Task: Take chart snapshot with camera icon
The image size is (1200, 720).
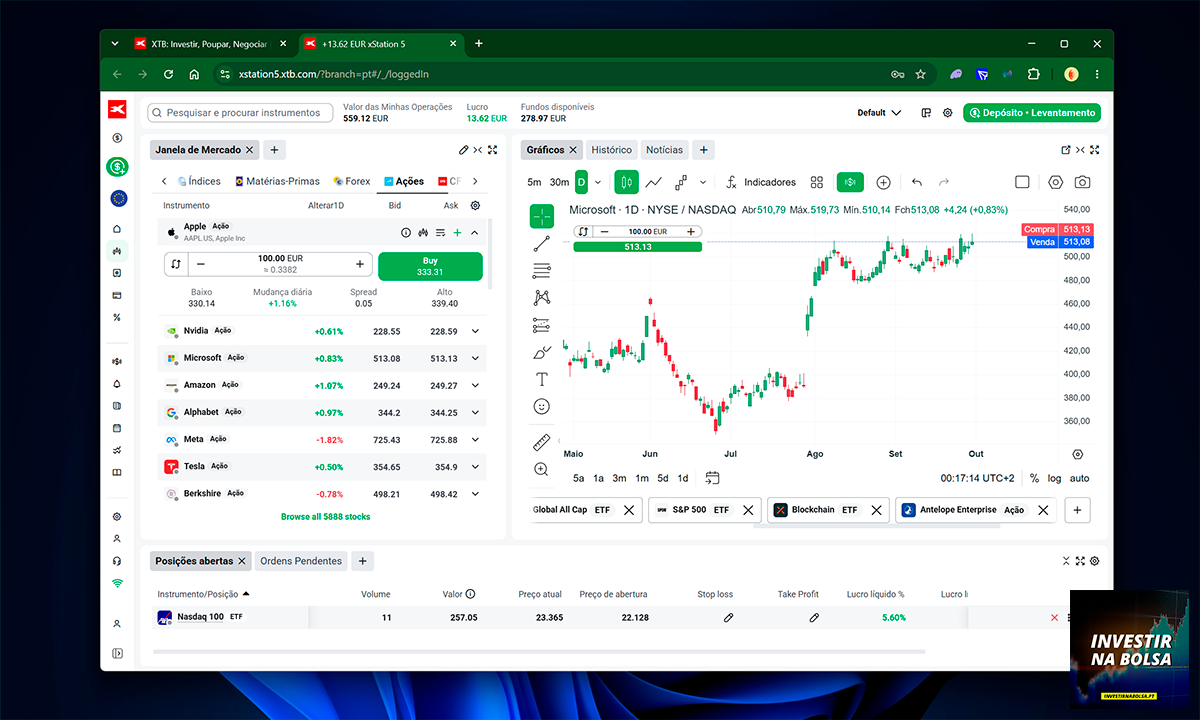Action: (x=1082, y=182)
